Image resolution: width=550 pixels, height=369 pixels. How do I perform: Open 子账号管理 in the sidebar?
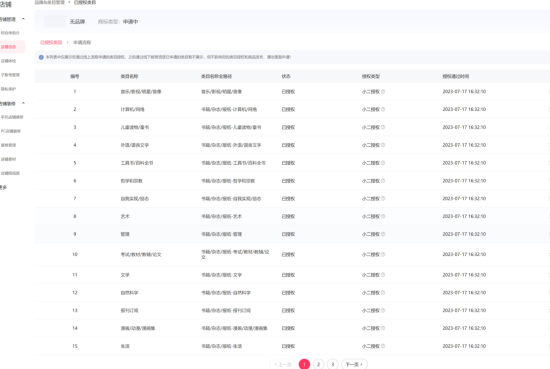[x=10, y=75]
